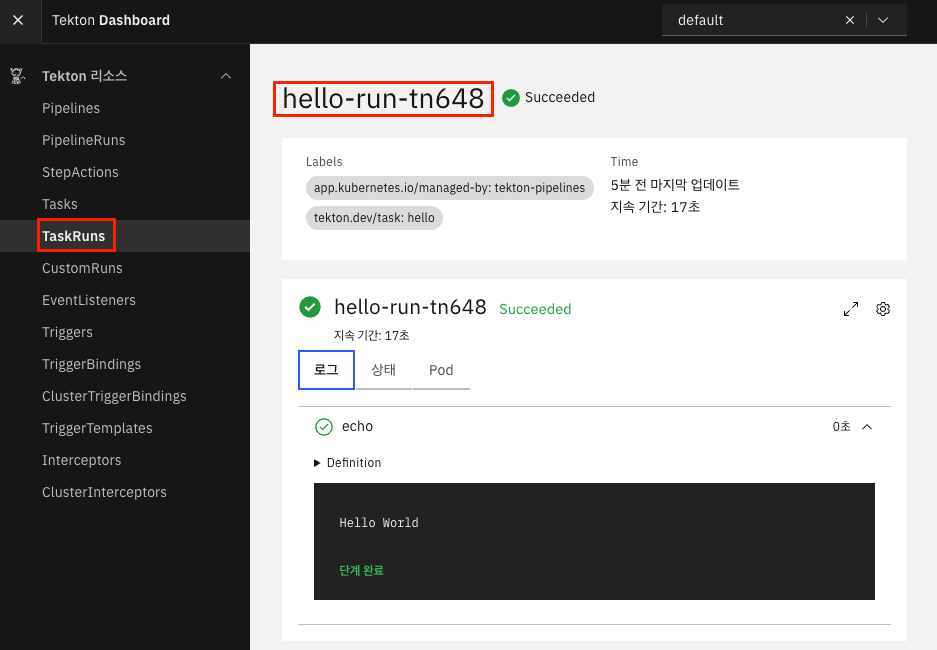Screen dimensions: 937x650
Task: Open Tasks in the sidebar
Action: click(60, 204)
